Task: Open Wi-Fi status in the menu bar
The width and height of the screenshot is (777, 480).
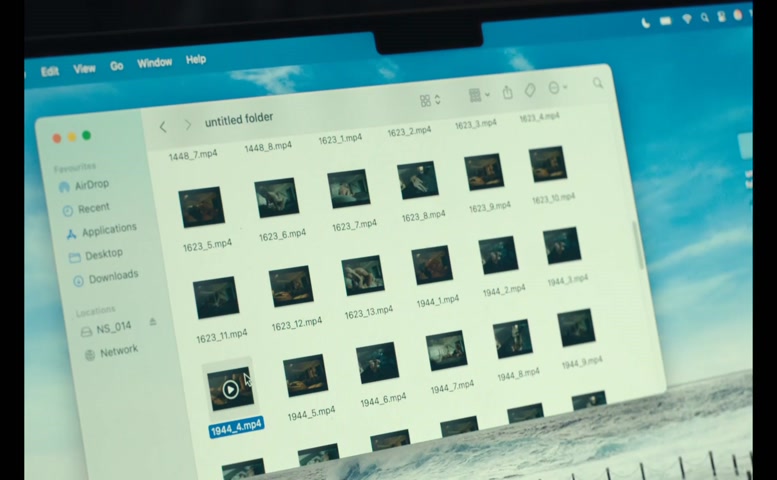Action: (x=687, y=19)
